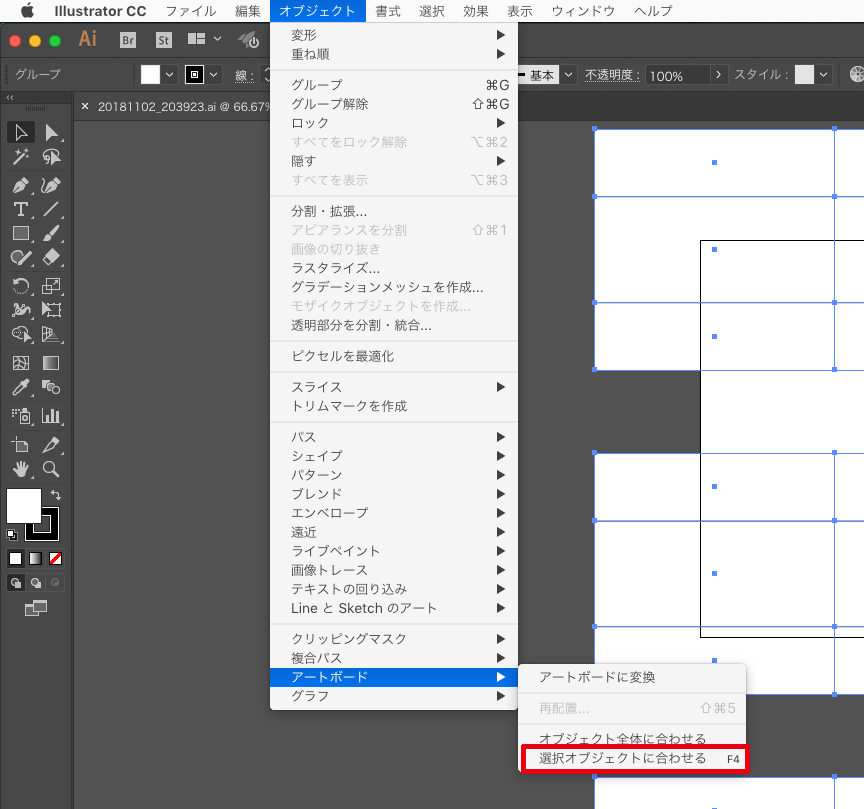The image size is (864, 809).
Task: Open the Apple menu
Action: click(x=28, y=10)
